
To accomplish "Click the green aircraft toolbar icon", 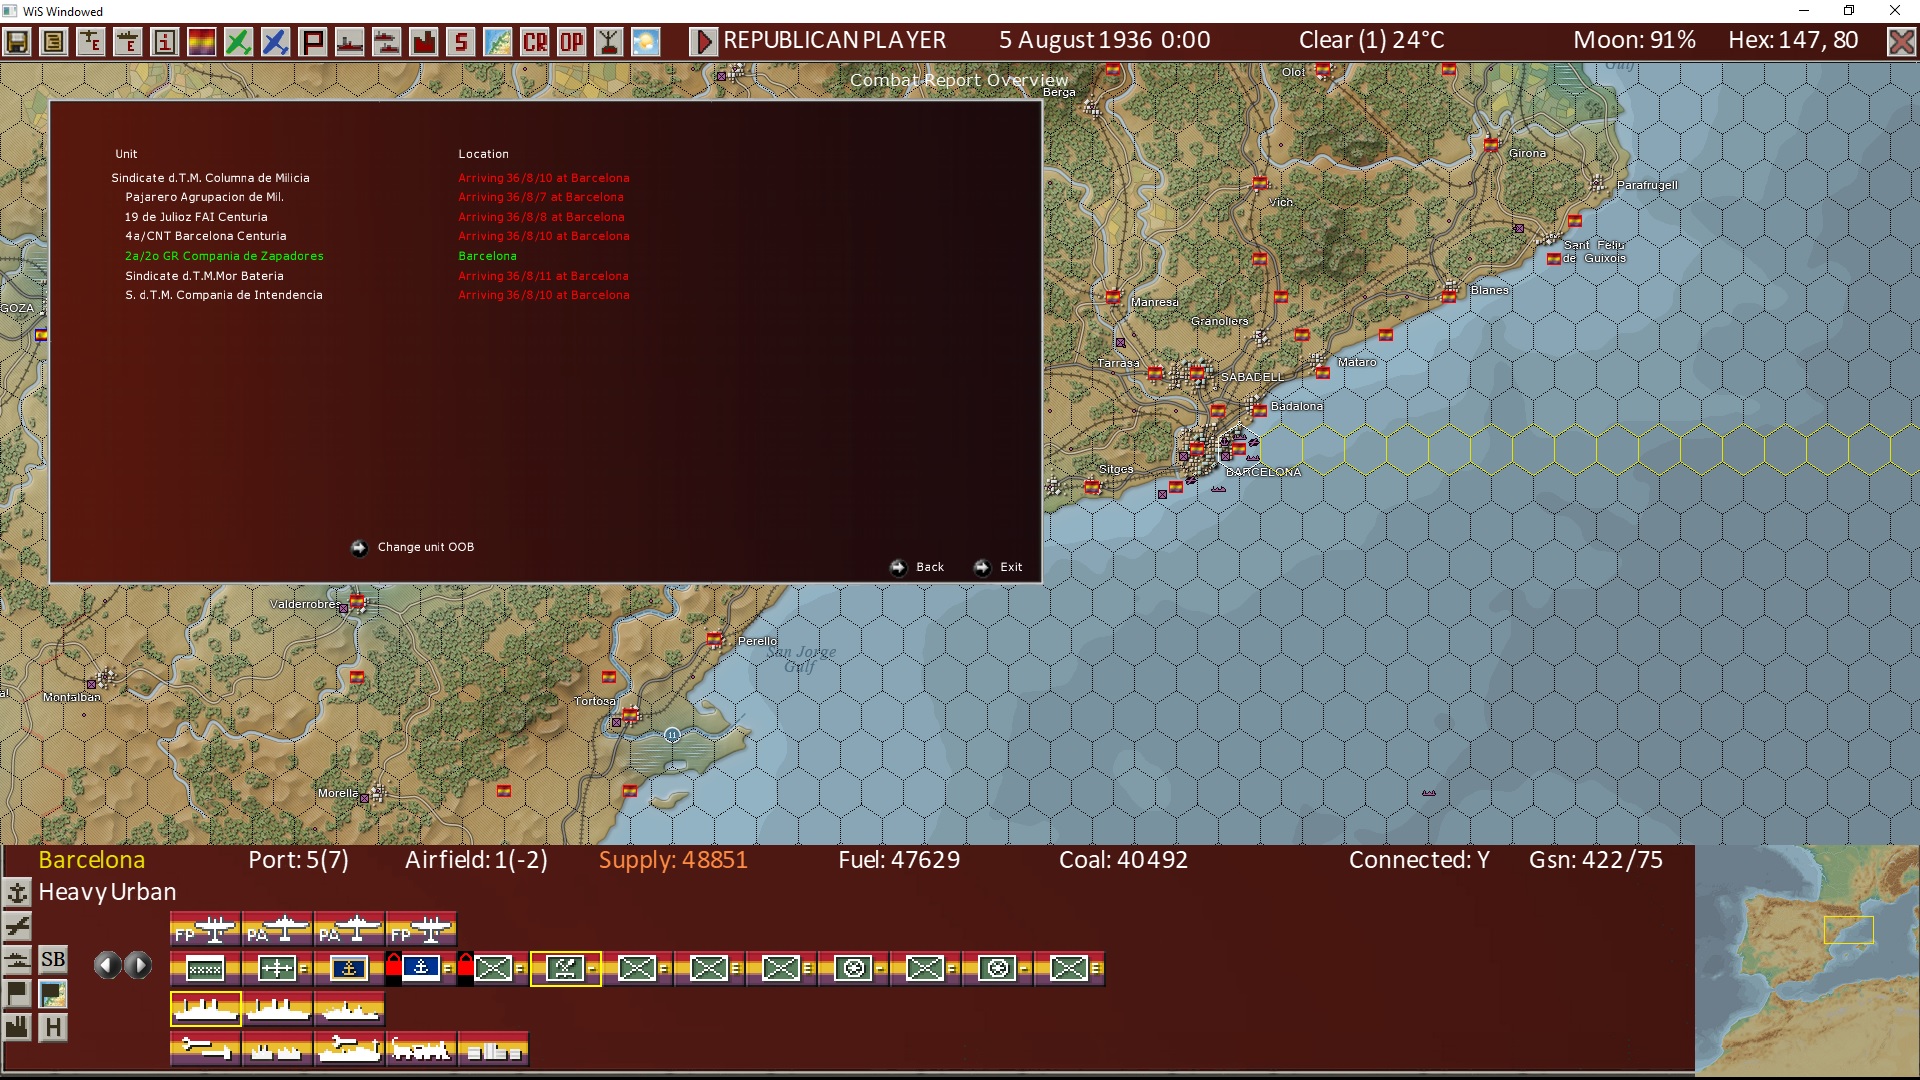I will click(238, 42).
